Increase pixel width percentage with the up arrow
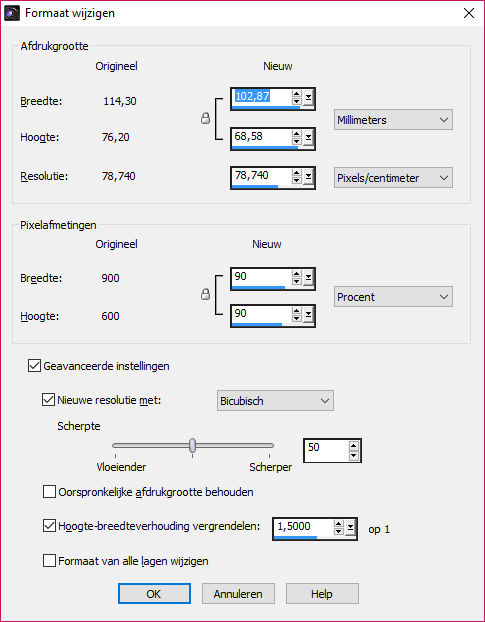The image size is (485, 622). click(296, 275)
